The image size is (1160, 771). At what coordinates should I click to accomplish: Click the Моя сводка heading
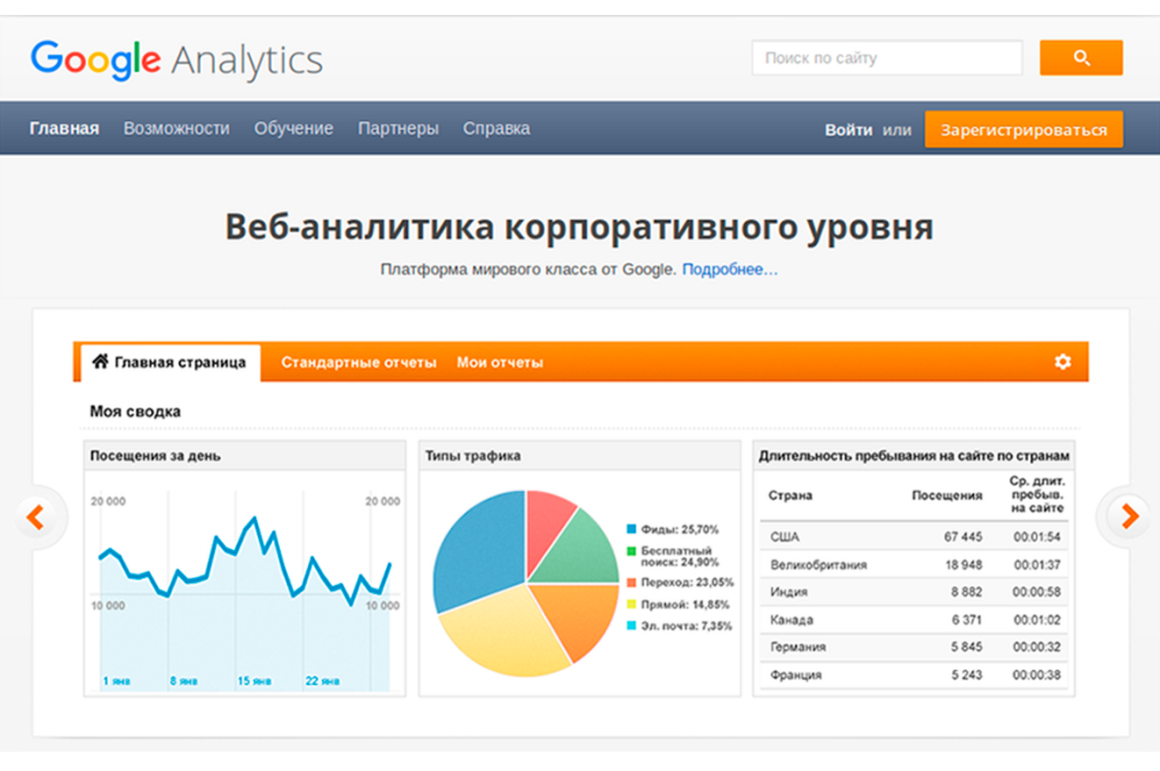point(135,411)
